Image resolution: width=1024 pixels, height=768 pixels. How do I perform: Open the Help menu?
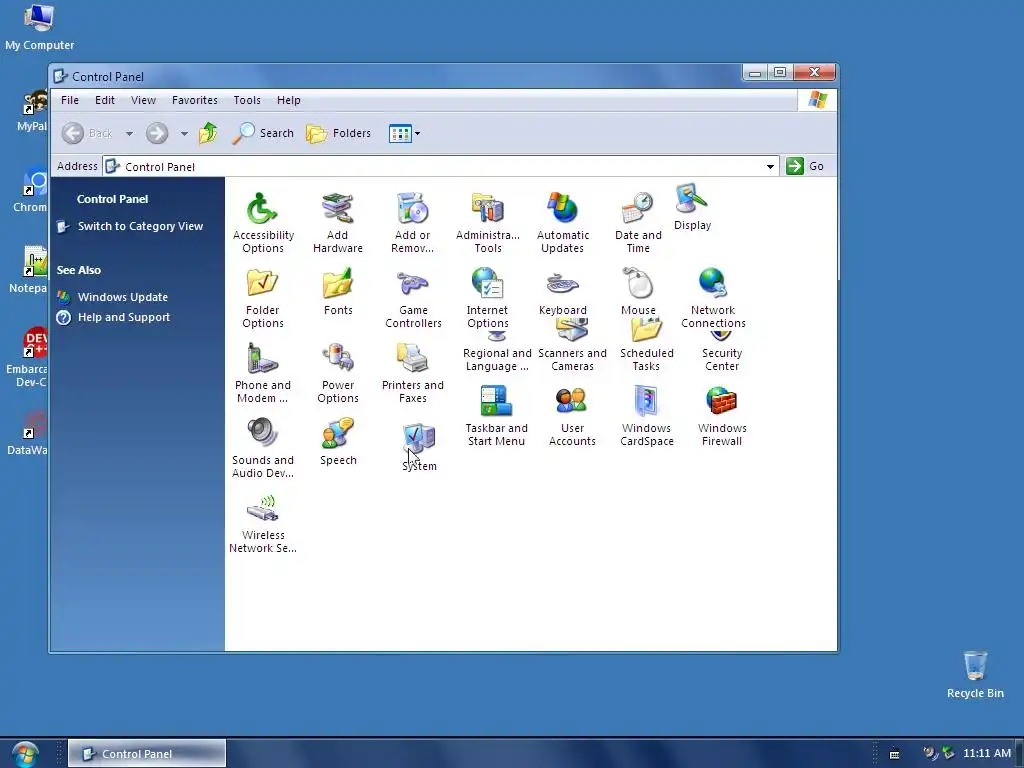pos(289,100)
